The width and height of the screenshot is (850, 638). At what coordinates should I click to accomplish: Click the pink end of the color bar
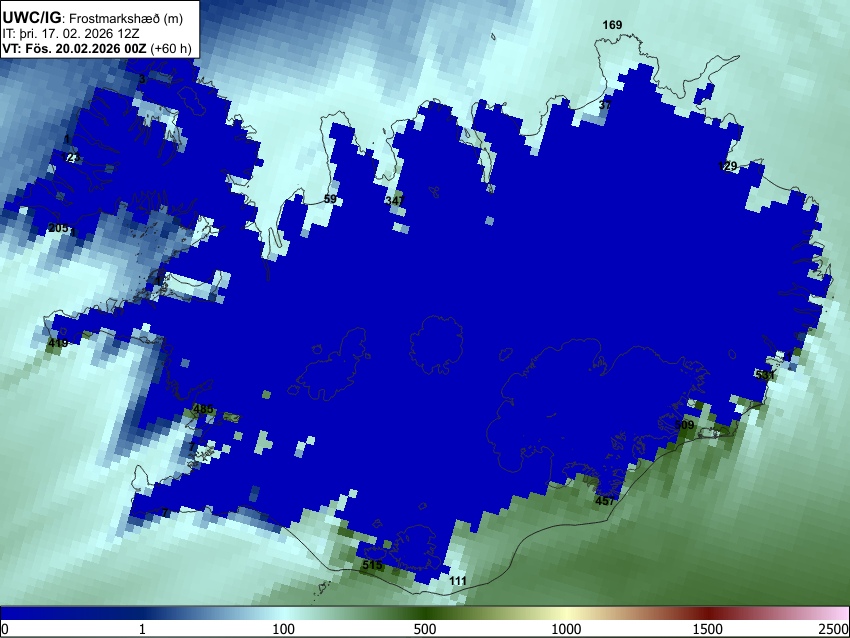click(838, 614)
